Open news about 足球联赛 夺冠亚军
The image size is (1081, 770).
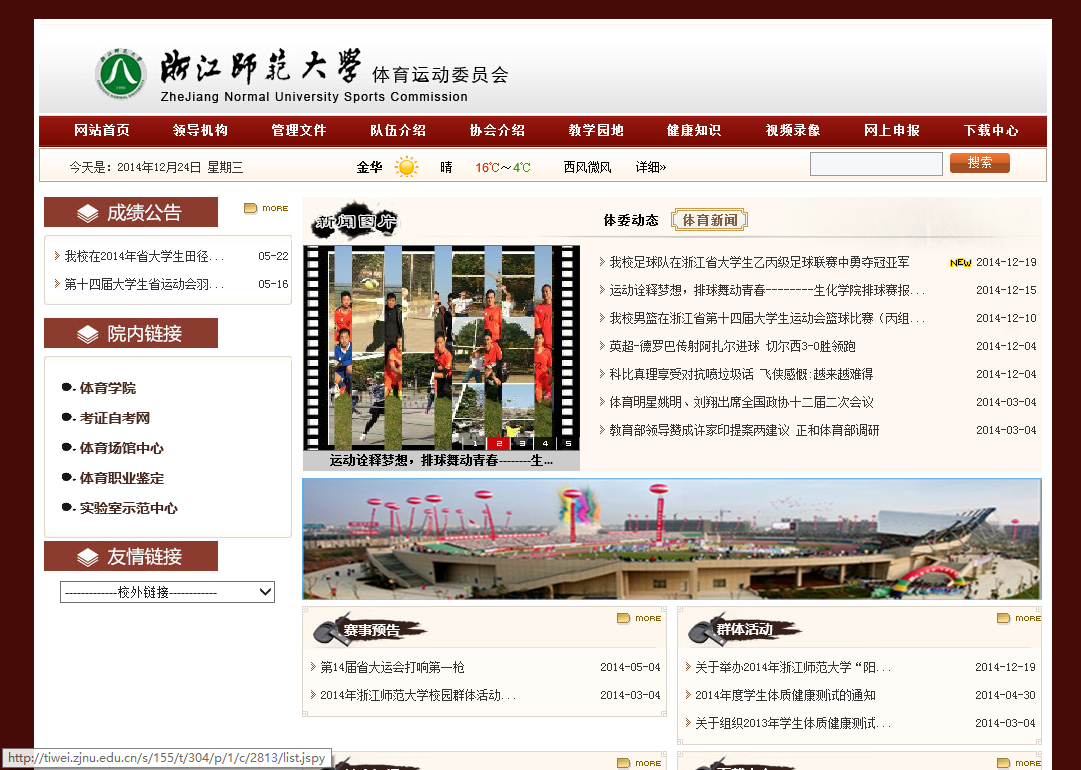click(759, 262)
